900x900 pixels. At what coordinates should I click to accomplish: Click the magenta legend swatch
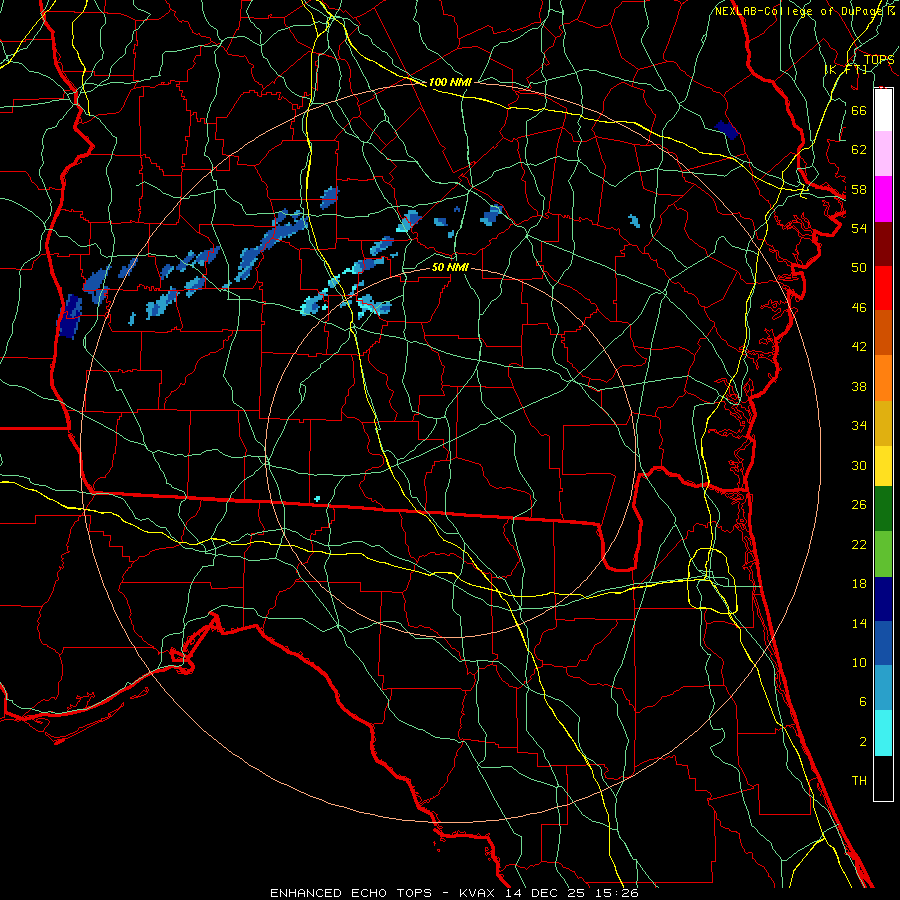pyautogui.click(x=883, y=199)
